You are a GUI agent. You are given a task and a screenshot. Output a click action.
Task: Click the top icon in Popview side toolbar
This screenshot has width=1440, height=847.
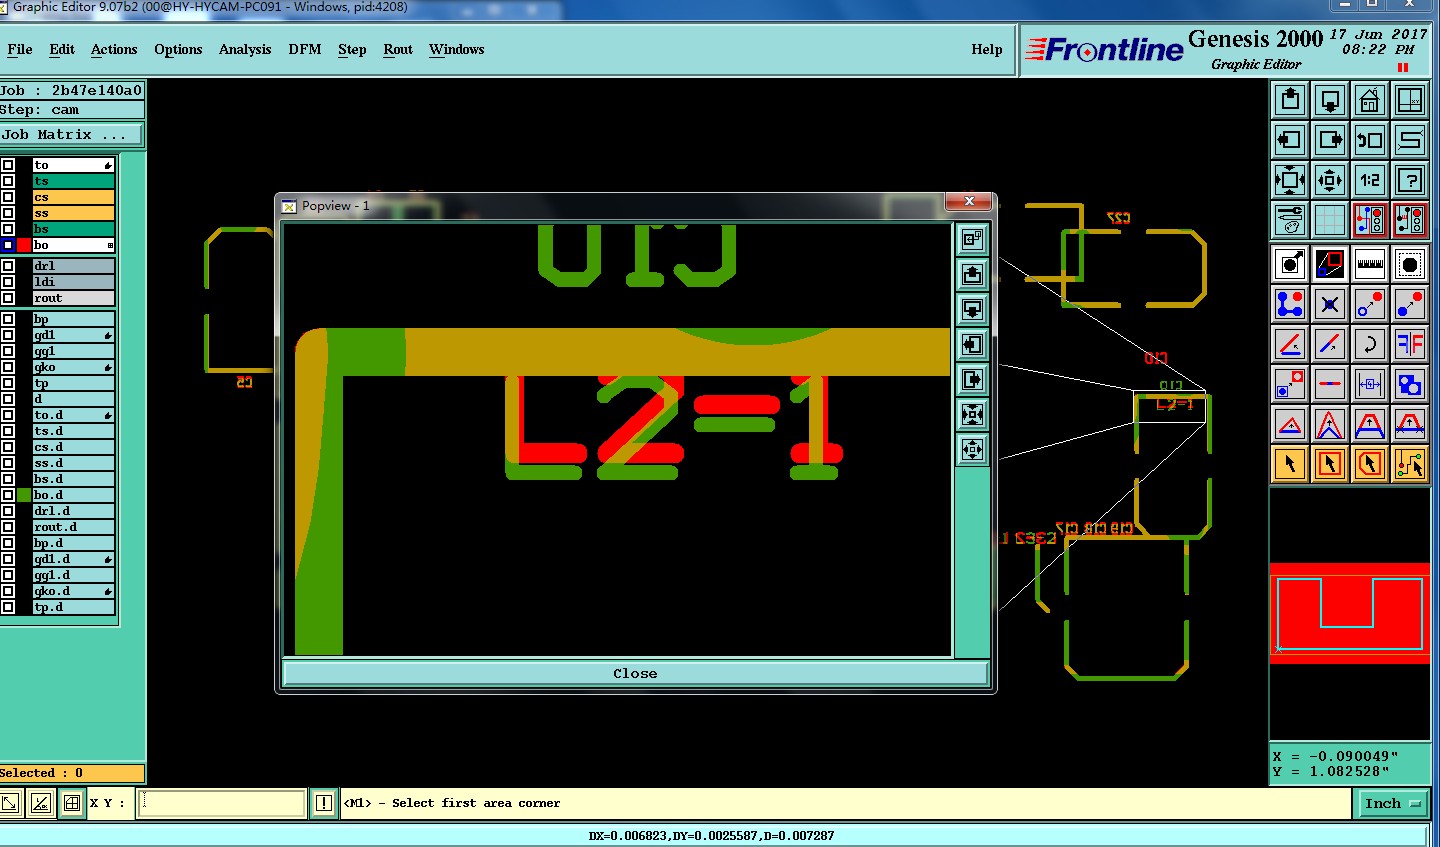(972, 240)
